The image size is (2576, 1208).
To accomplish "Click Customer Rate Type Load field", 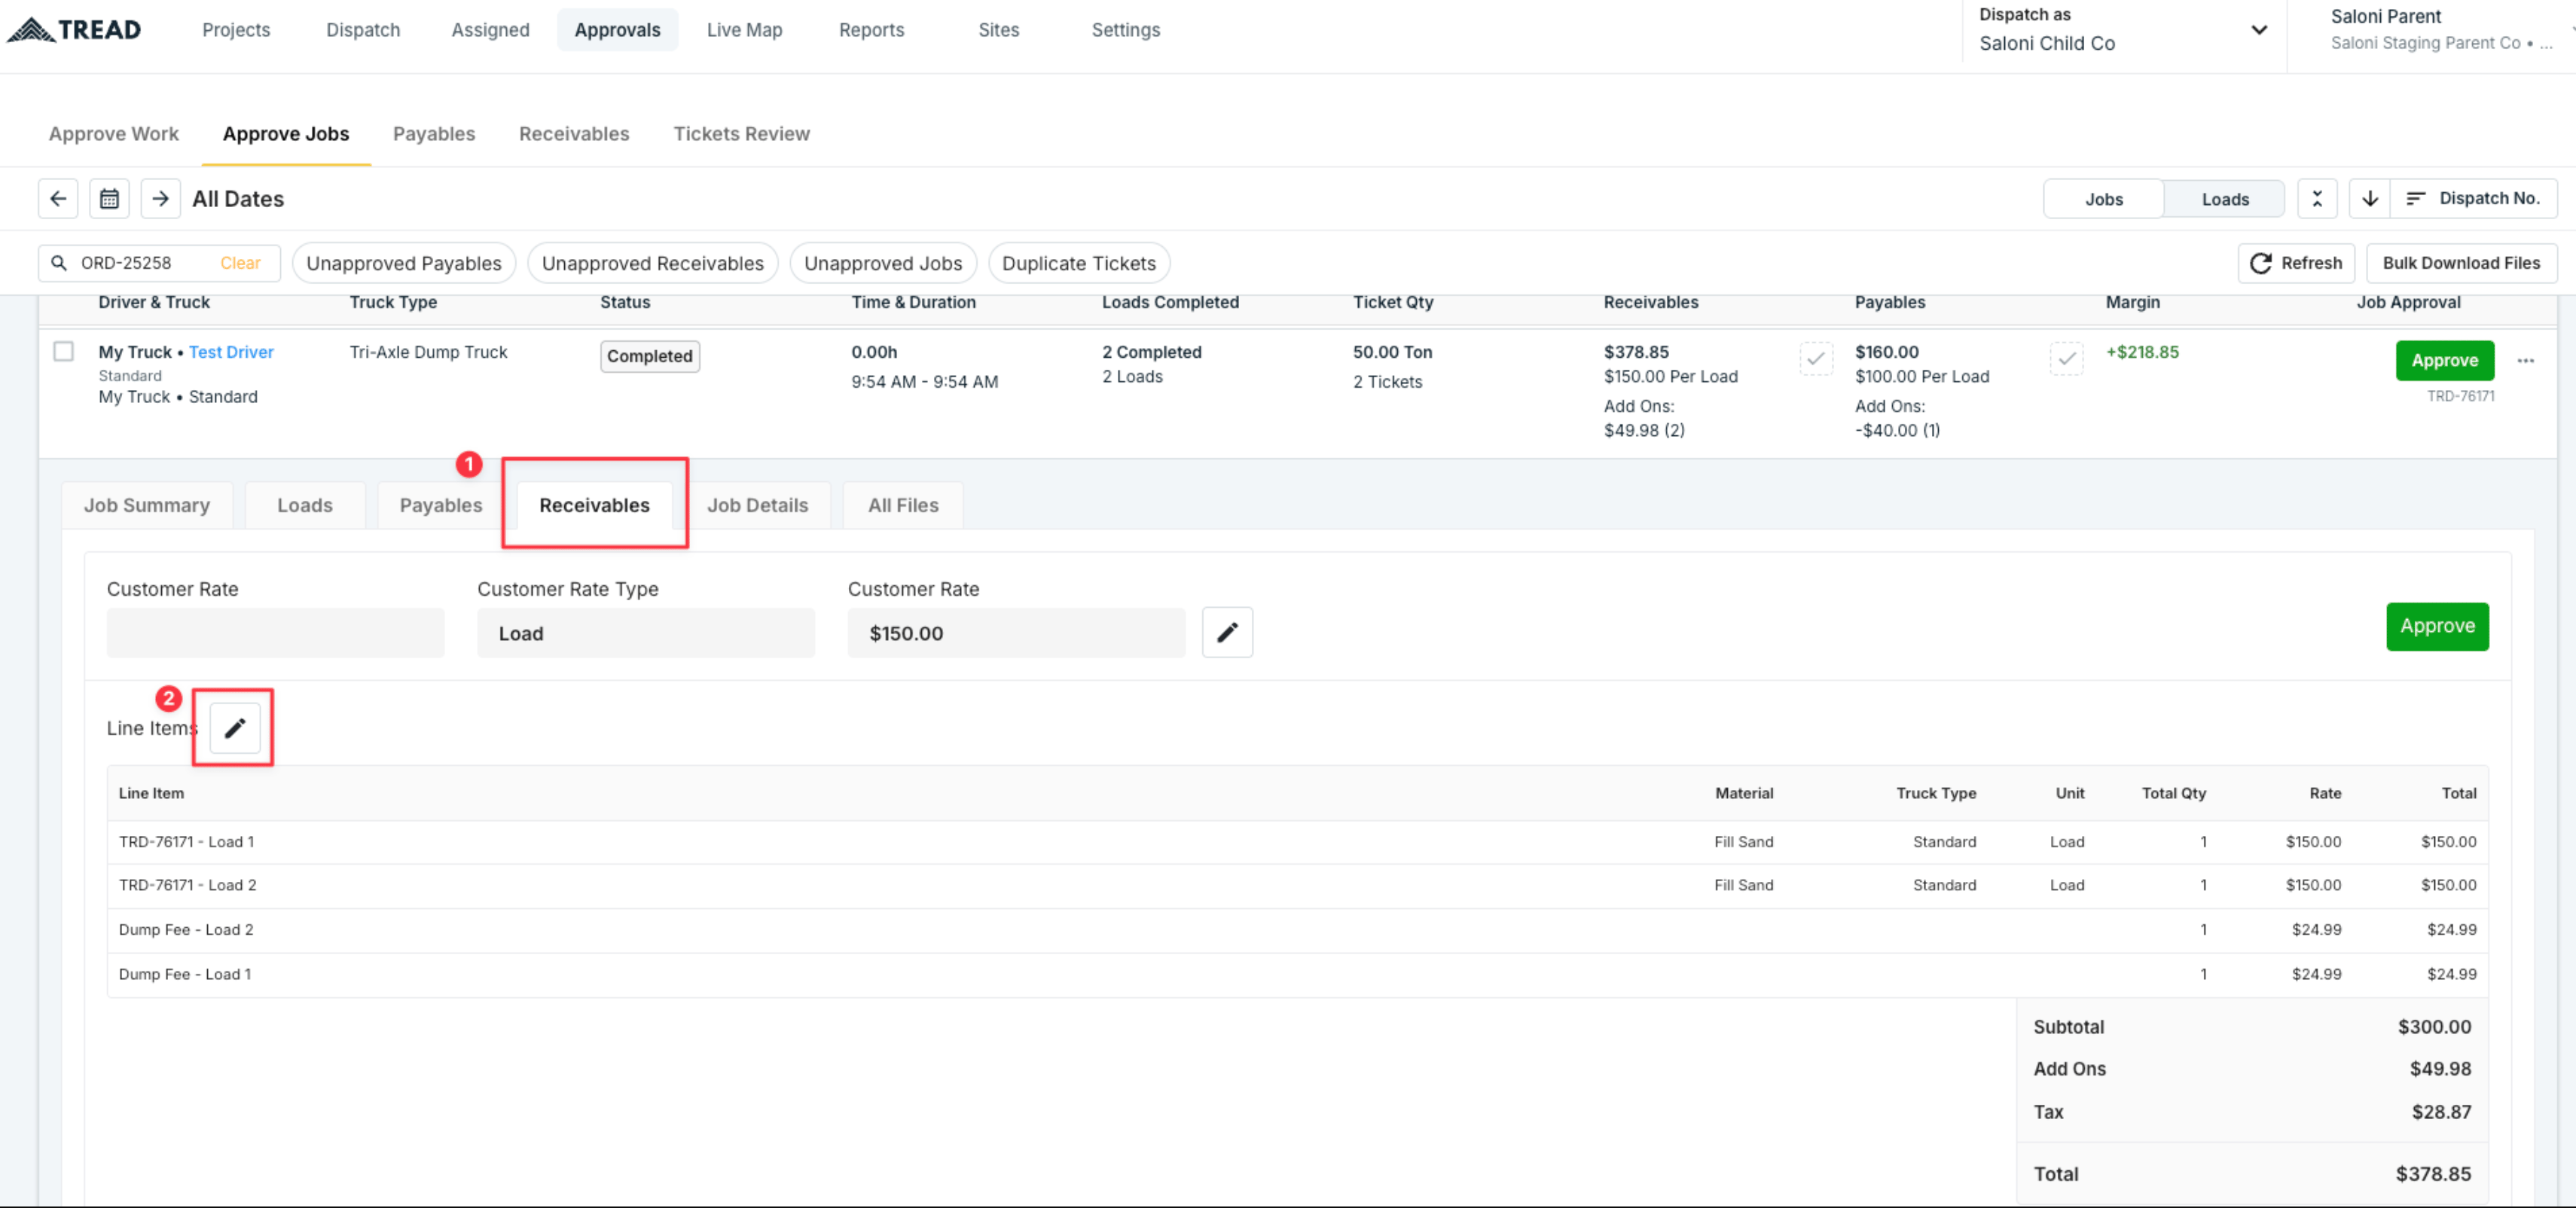I will click(x=646, y=633).
